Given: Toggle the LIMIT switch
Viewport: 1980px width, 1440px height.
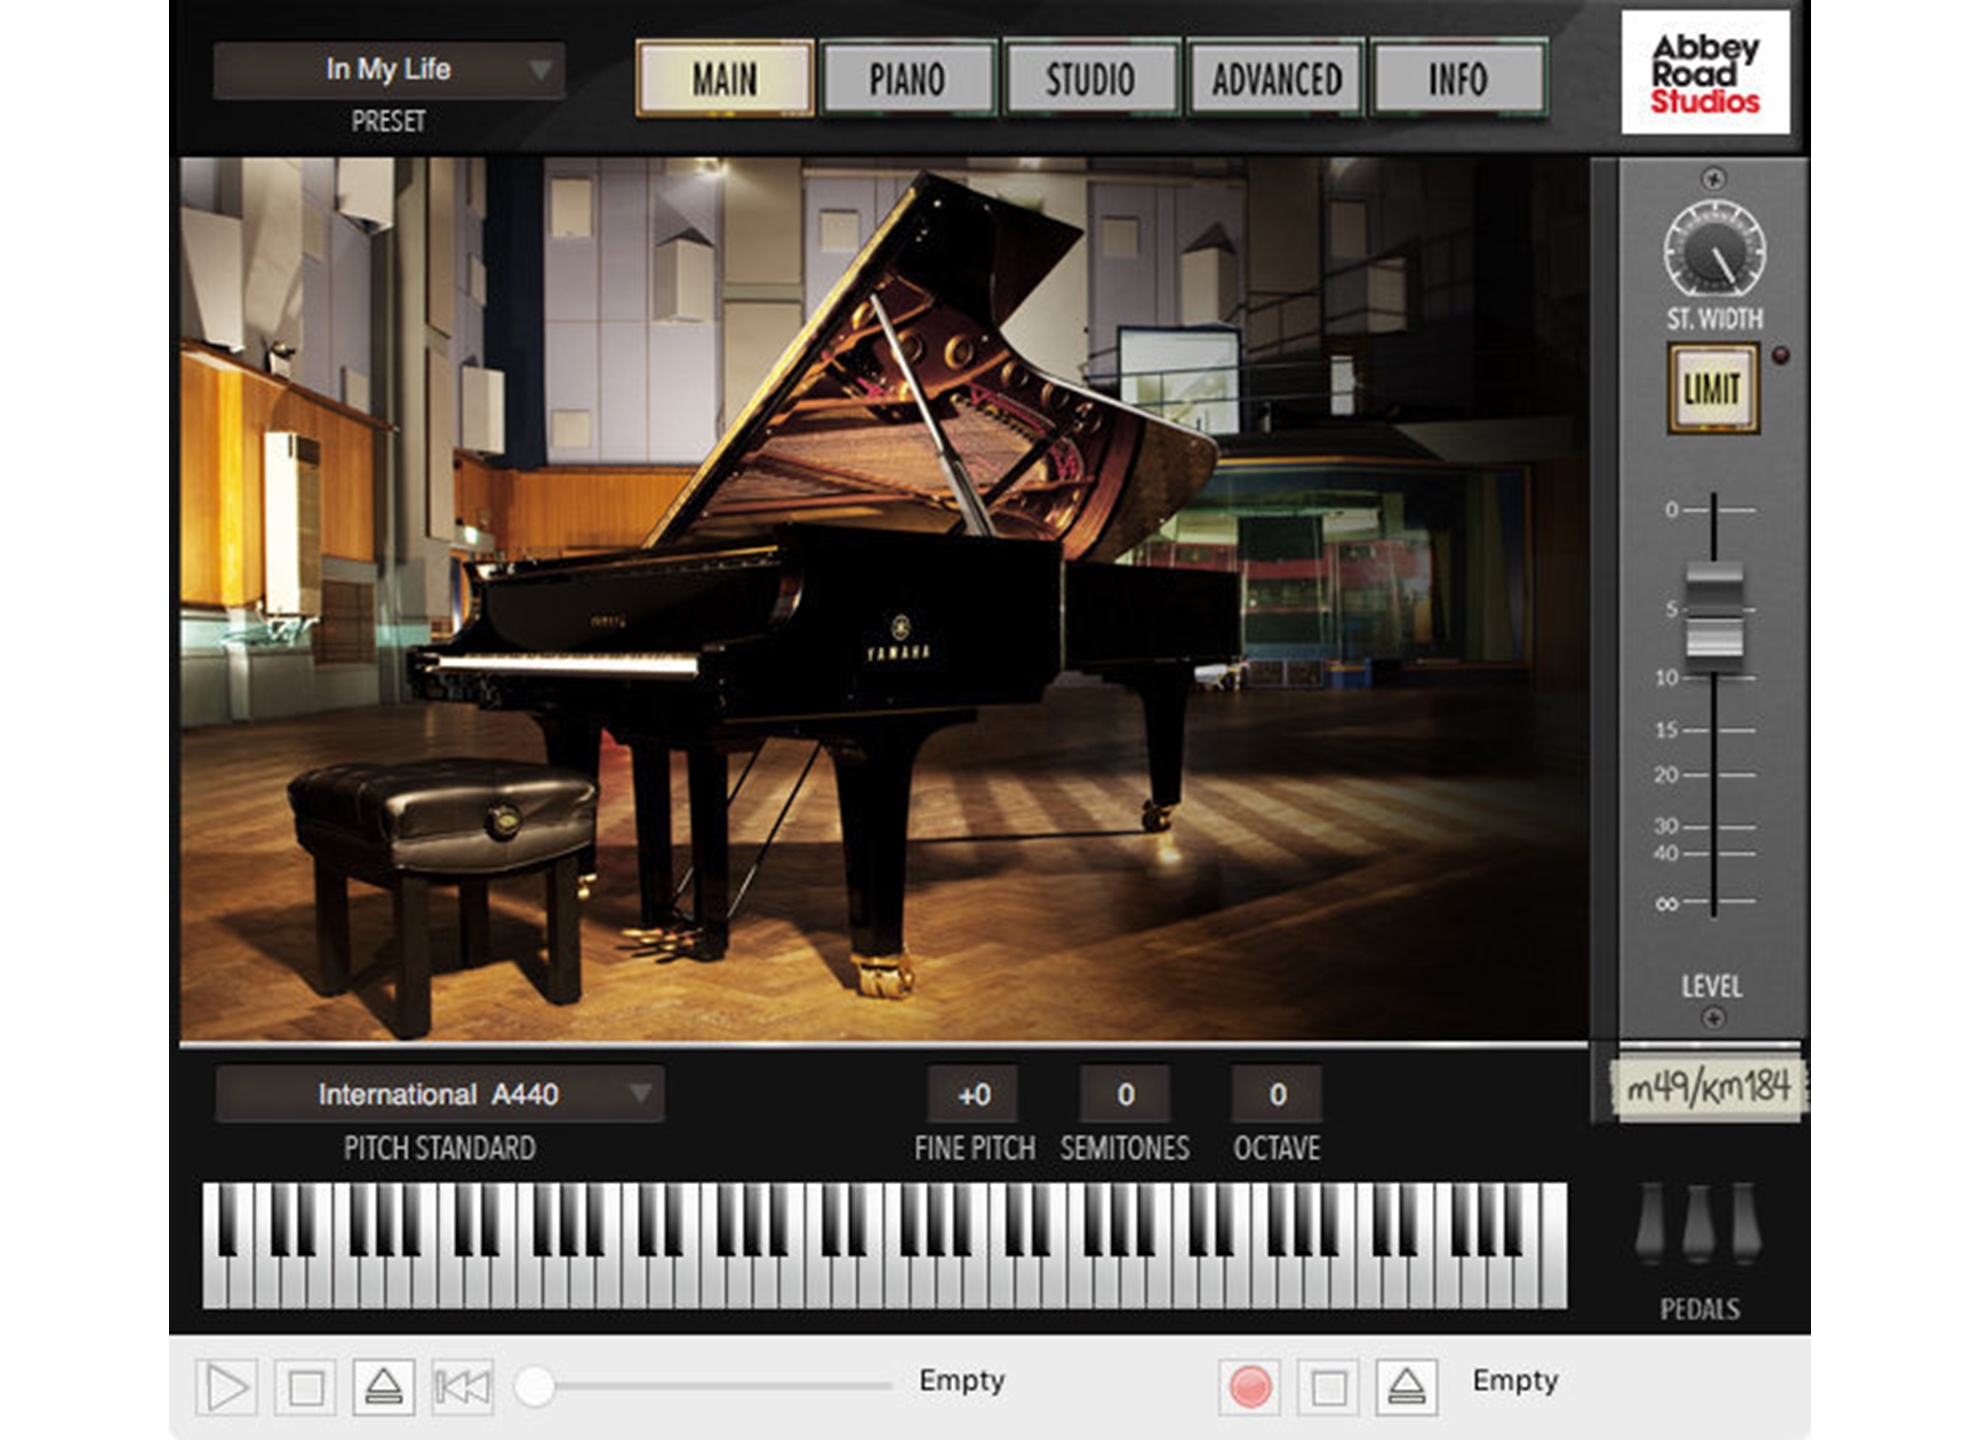Looking at the screenshot, I should [x=1712, y=389].
